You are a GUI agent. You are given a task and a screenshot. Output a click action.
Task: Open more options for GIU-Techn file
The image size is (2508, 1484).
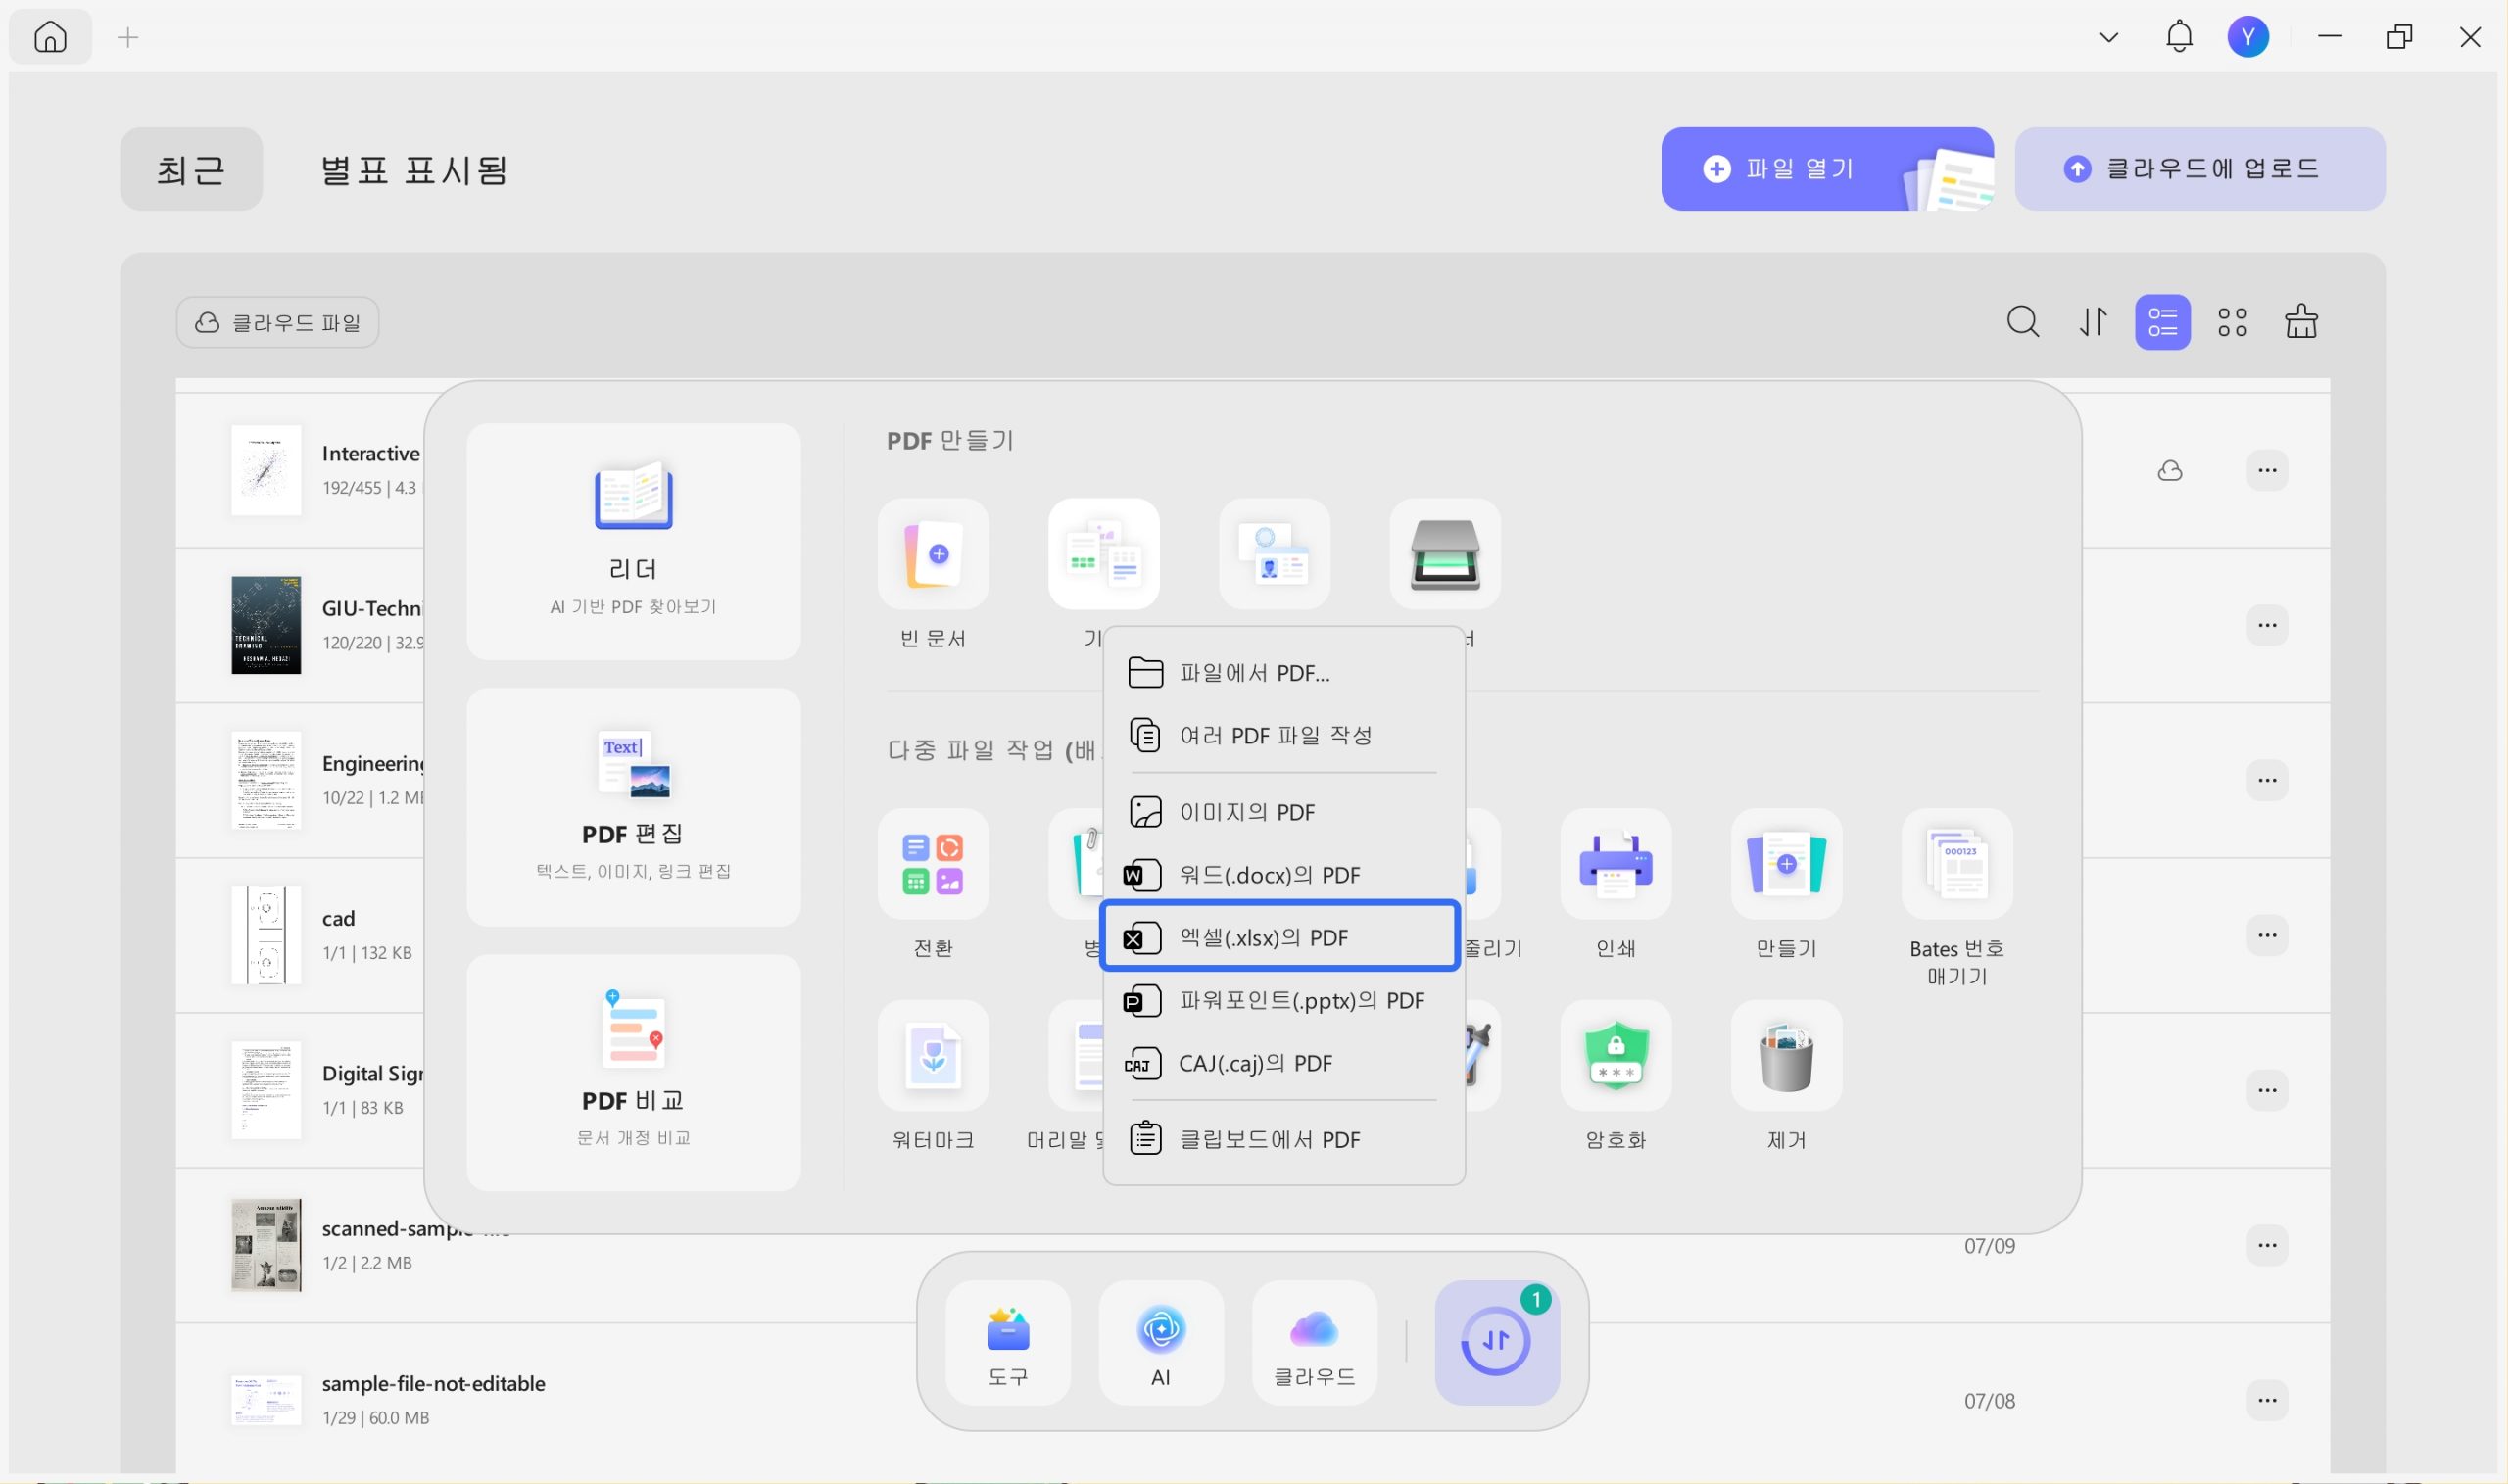(x=2267, y=625)
